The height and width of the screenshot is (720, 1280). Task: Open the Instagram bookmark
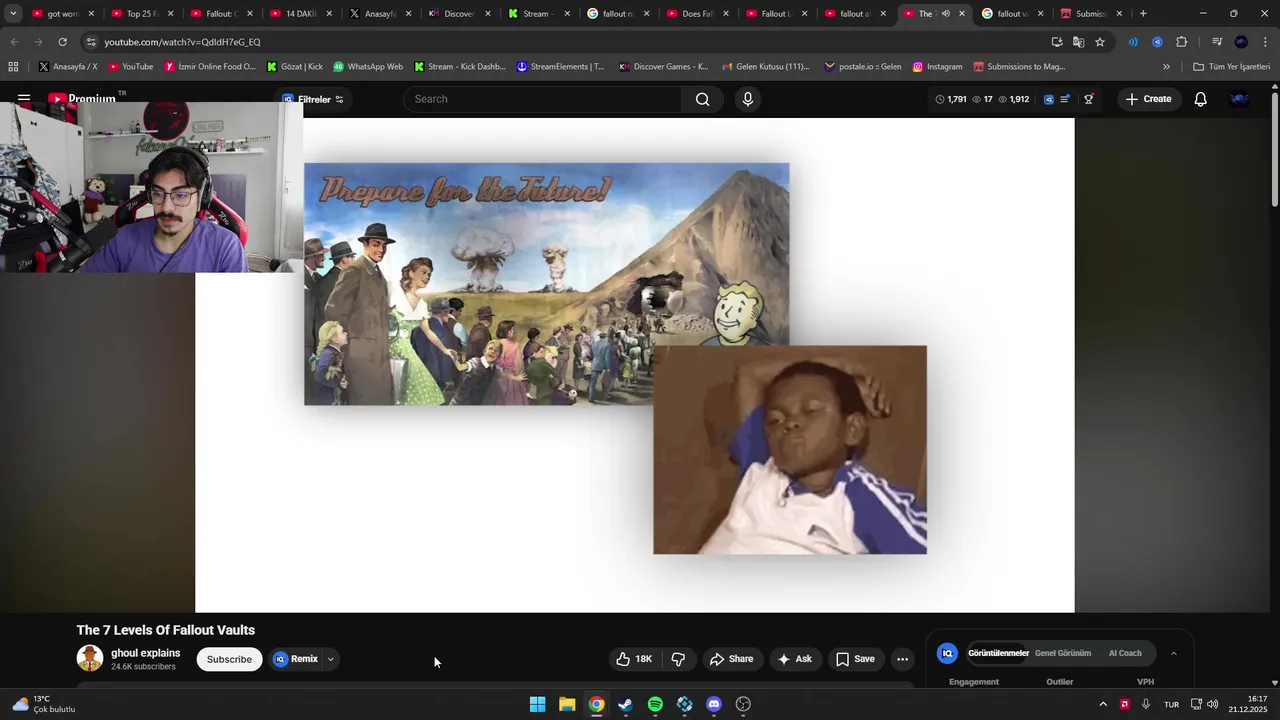pyautogui.click(x=937, y=67)
